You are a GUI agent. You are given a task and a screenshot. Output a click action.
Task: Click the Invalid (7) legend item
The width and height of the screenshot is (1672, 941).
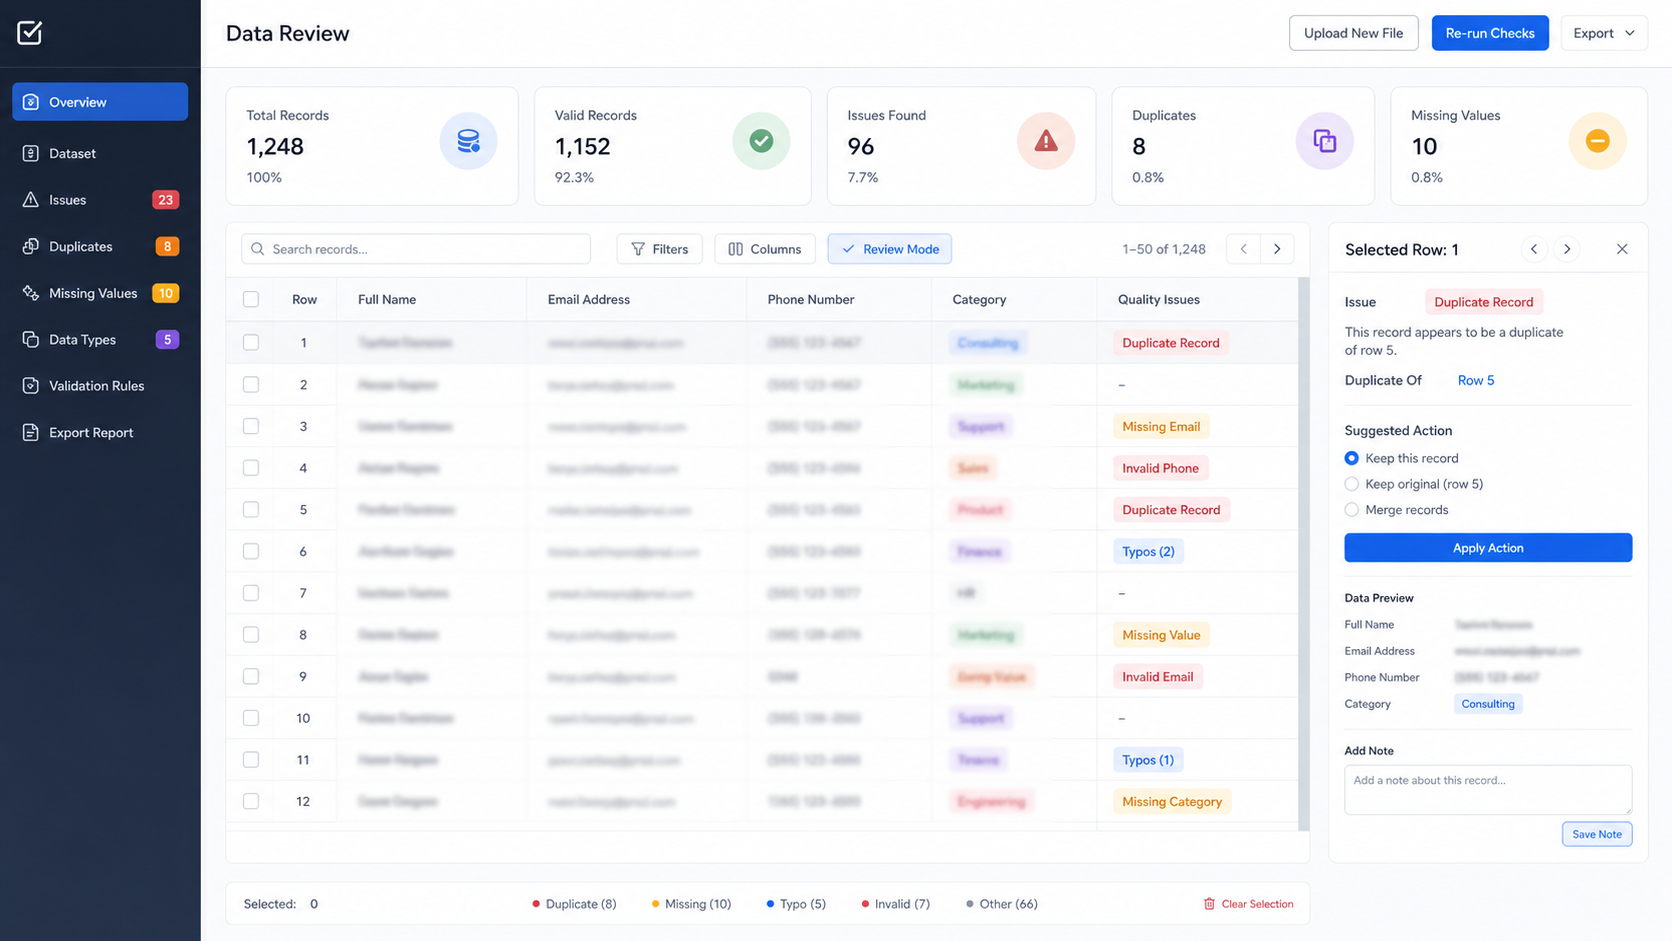click(x=895, y=904)
